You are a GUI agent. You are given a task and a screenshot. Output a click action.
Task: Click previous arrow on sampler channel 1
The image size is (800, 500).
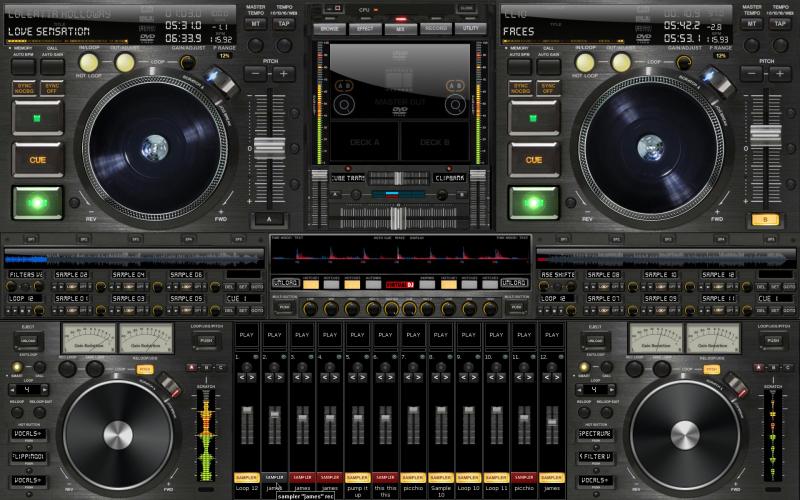(242, 377)
